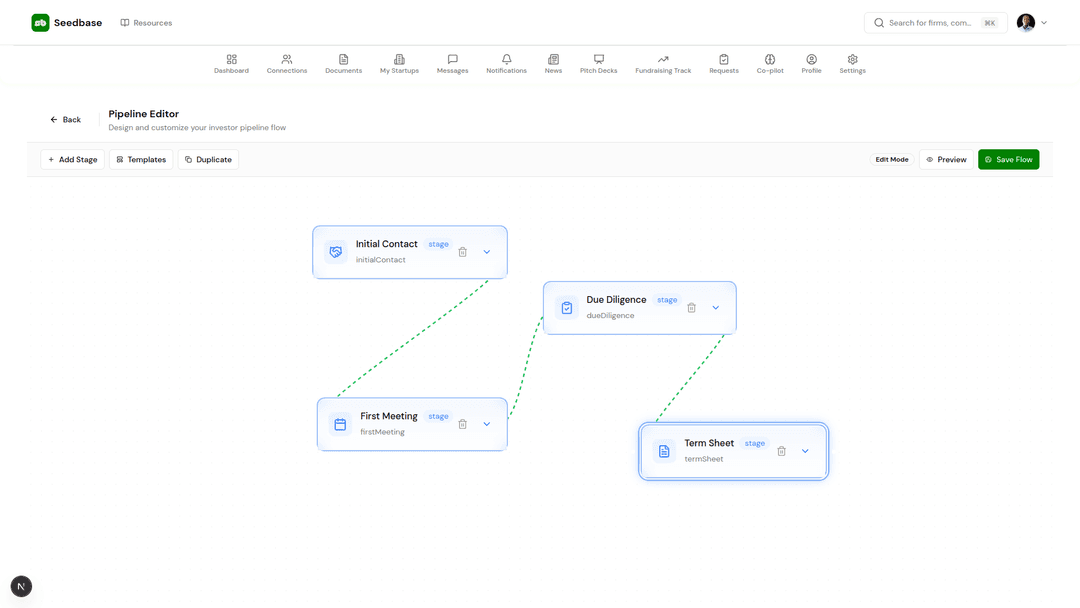This screenshot has width=1080, height=608.
Task: Open the Resources menu
Action: coord(146,22)
